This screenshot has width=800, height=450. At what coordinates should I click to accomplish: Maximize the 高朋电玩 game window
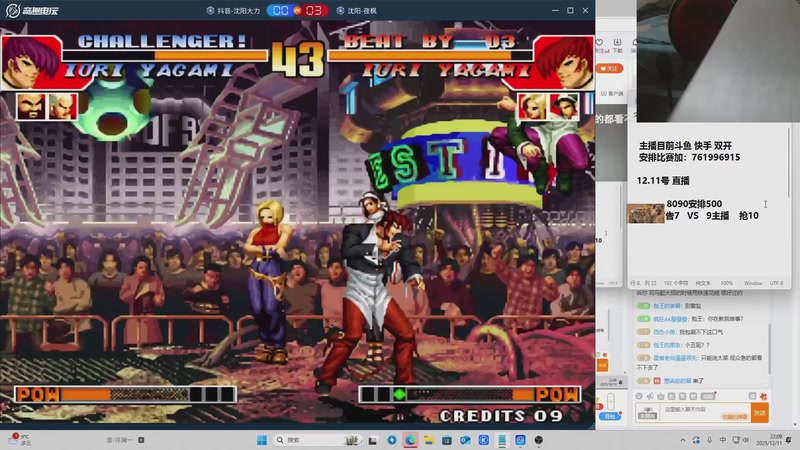click(570, 10)
